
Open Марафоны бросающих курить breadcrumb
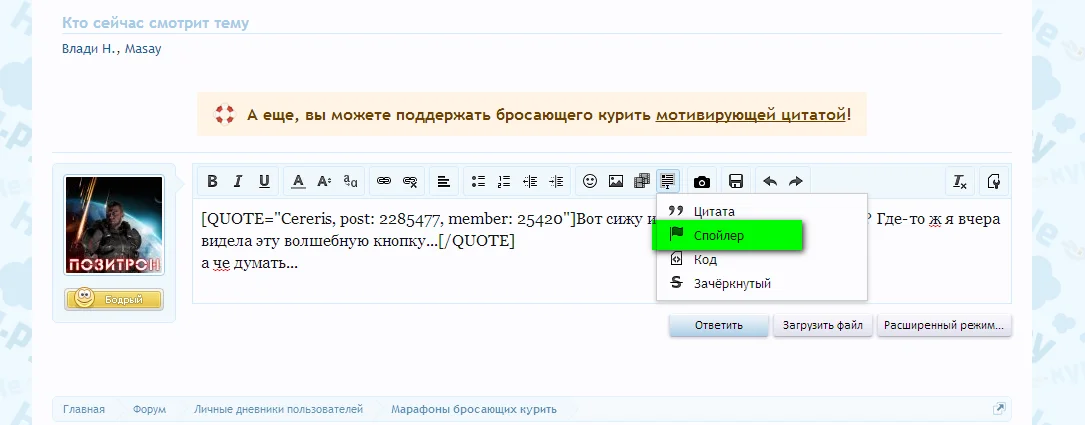(x=473, y=409)
